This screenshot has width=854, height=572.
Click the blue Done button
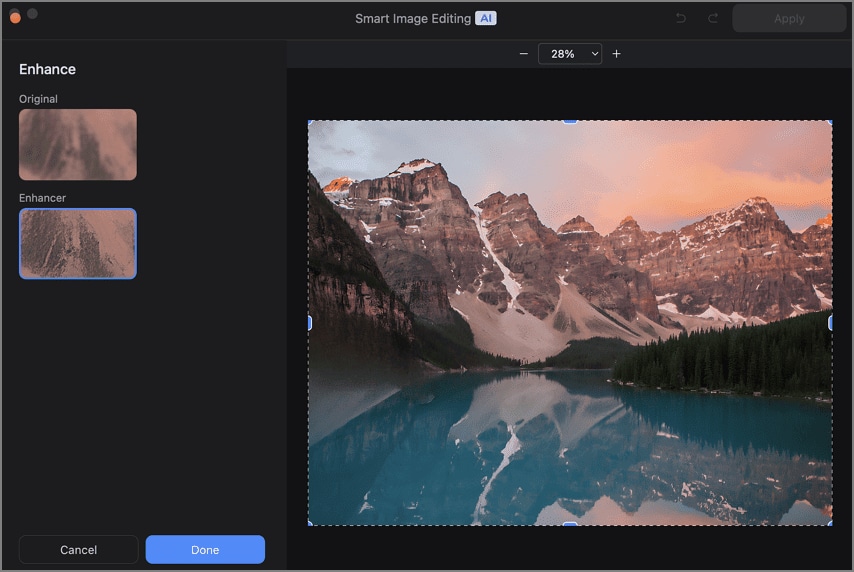(205, 550)
